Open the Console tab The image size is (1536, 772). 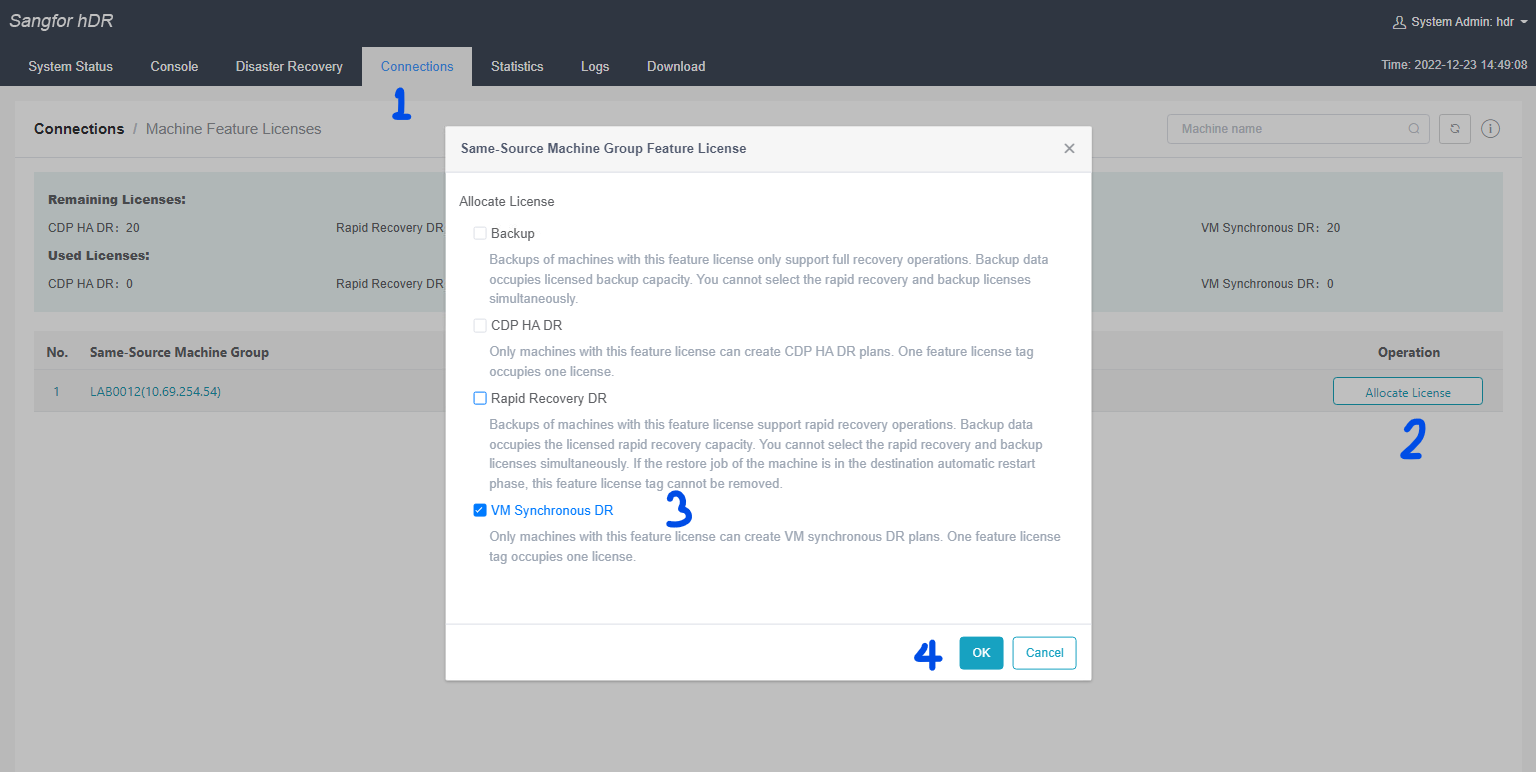[x=174, y=67]
